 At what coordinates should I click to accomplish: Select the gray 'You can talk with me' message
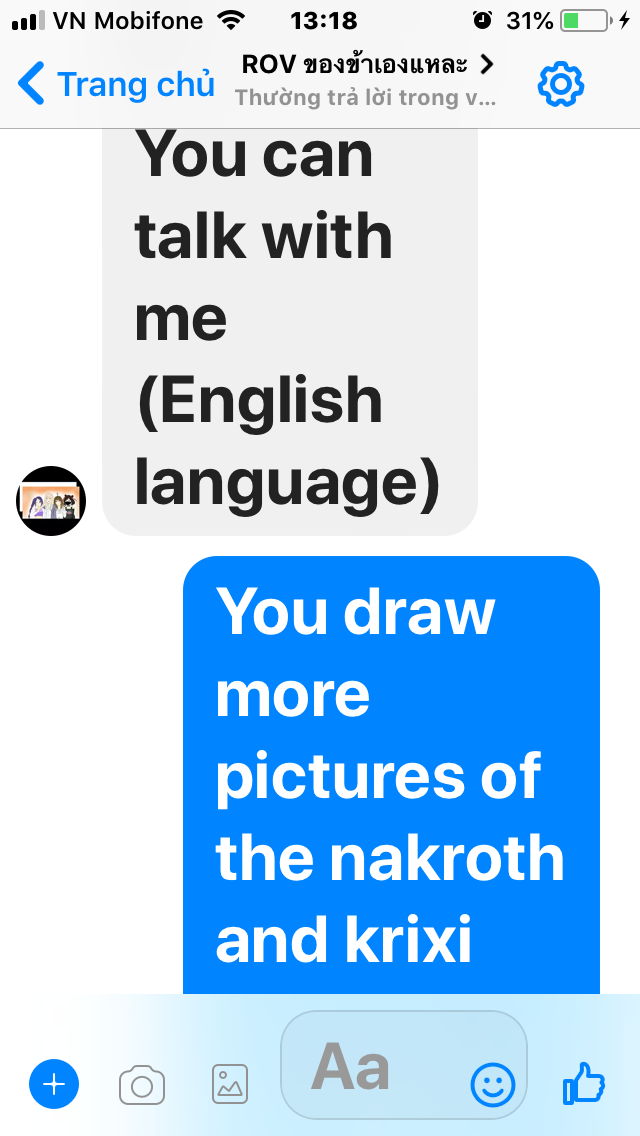click(x=290, y=332)
